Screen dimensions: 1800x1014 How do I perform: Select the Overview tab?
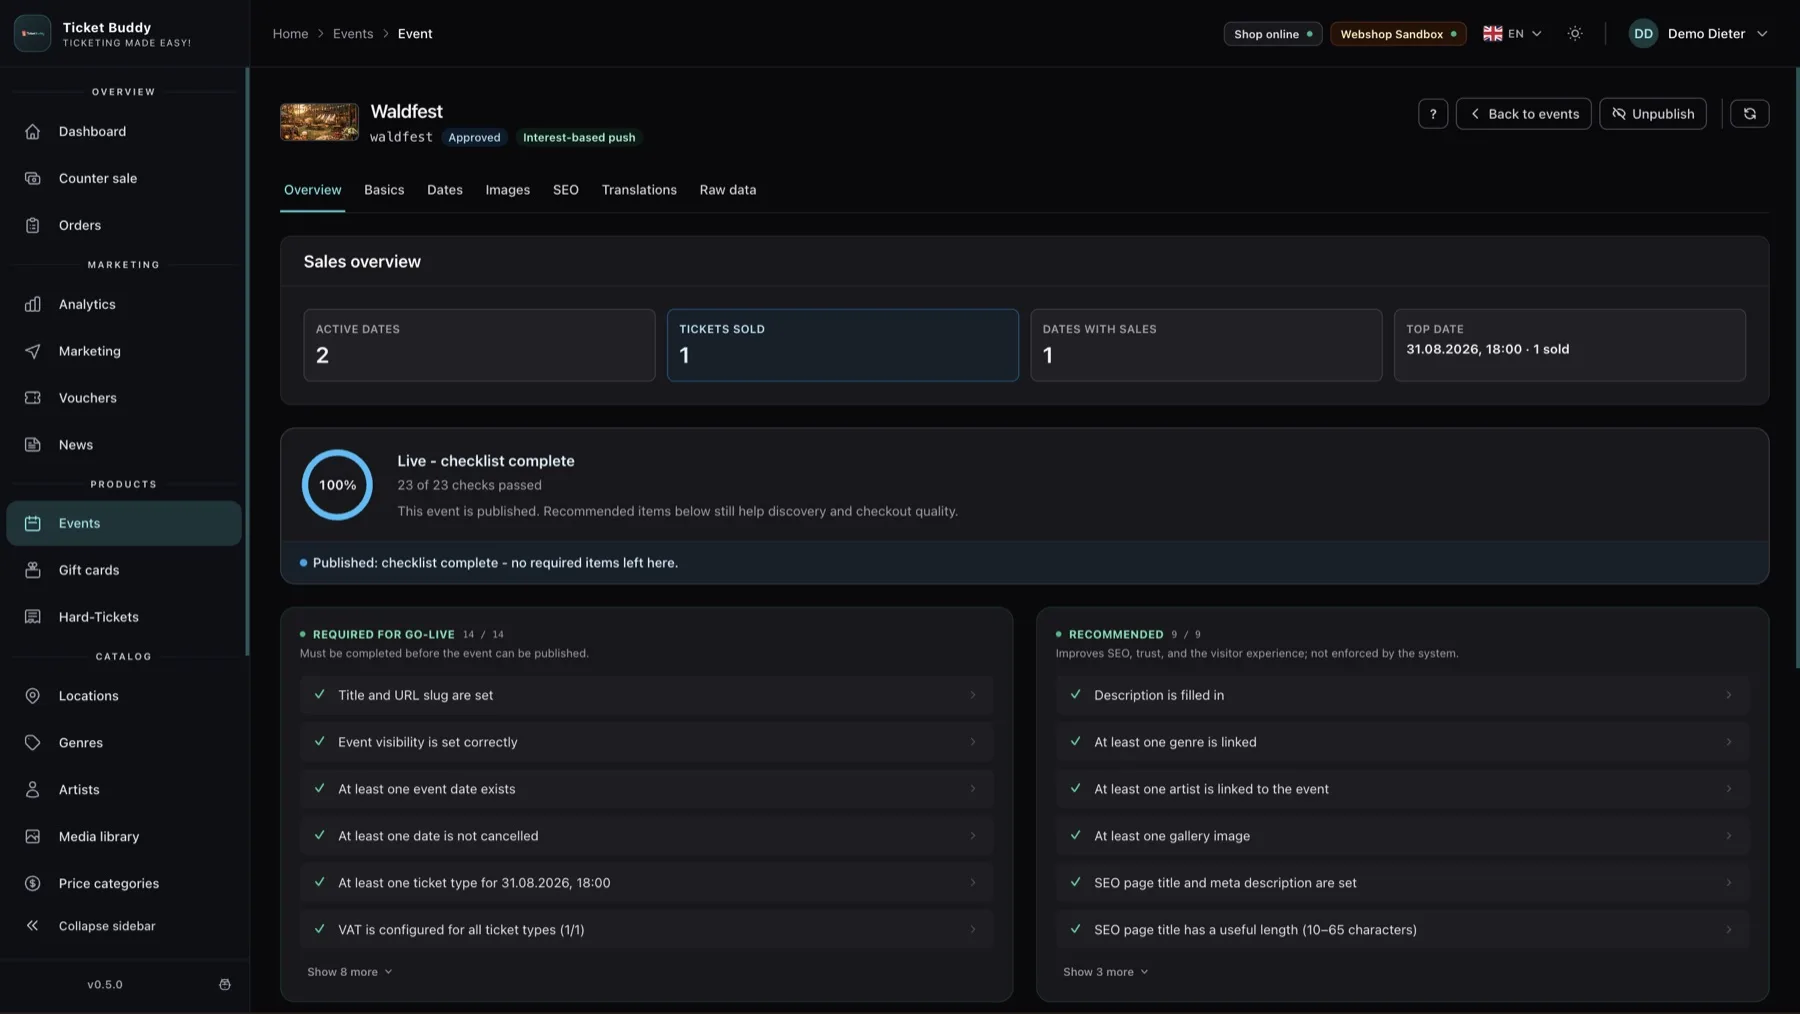(x=312, y=190)
